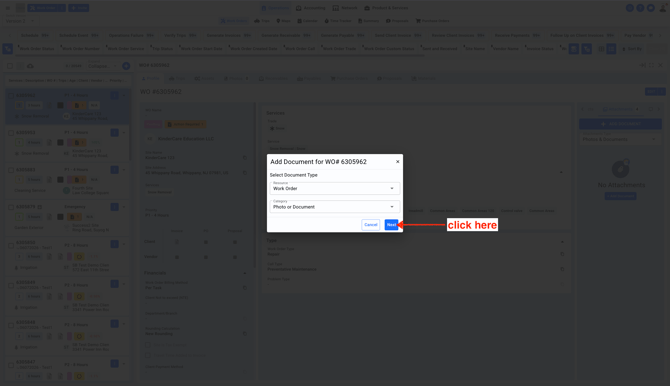Click the blue Invite button
The height and width of the screenshot is (386, 670).
click(79, 8)
